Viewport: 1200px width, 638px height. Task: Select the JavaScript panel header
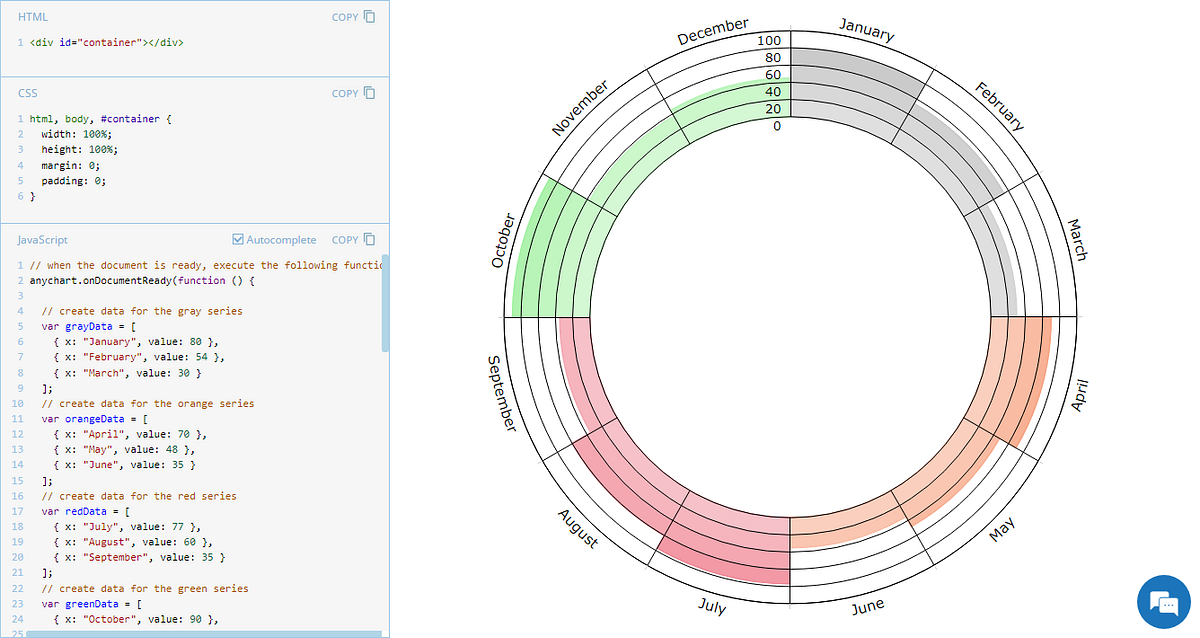(x=41, y=240)
